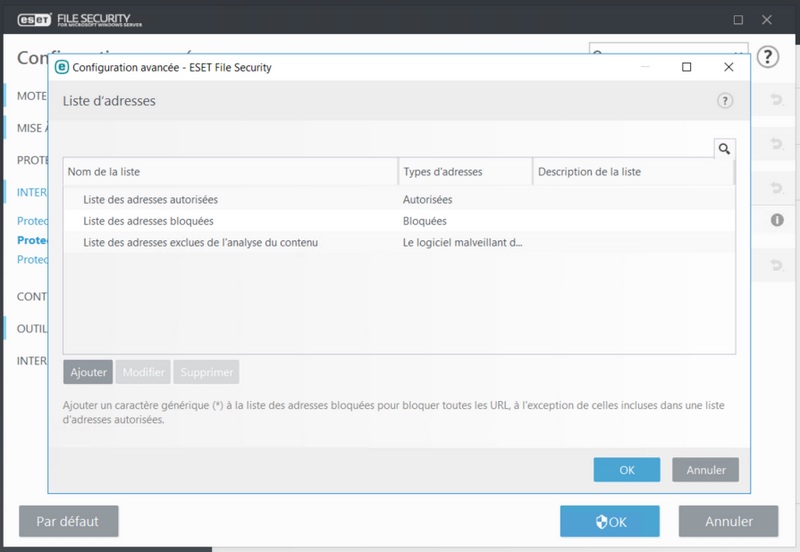Cancel the address list dialog with Annuler

pyautogui.click(x=706, y=470)
